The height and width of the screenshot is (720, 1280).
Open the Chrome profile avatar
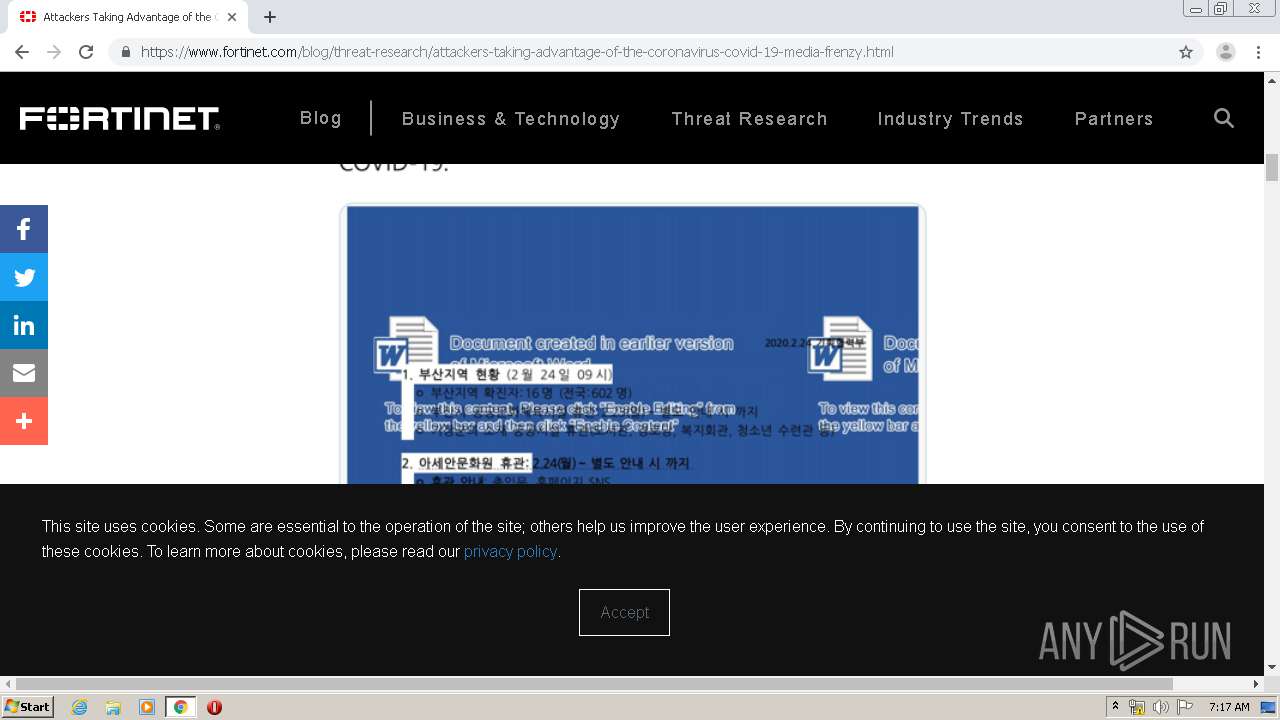point(1226,52)
